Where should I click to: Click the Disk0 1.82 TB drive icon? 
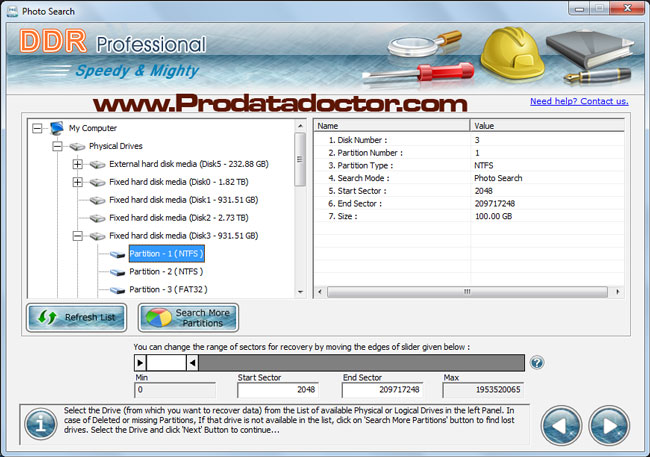coord(97,182)
